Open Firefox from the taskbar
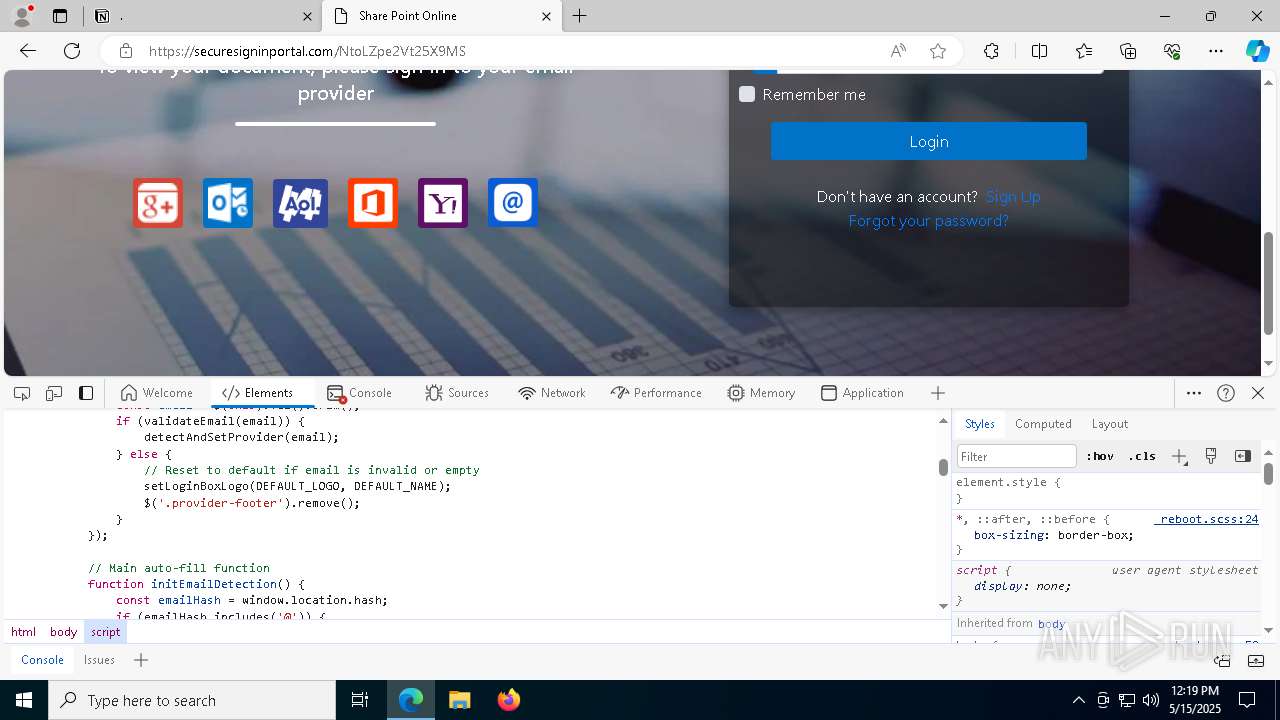The image size is (1280, 720). click(x=508, y=700)
